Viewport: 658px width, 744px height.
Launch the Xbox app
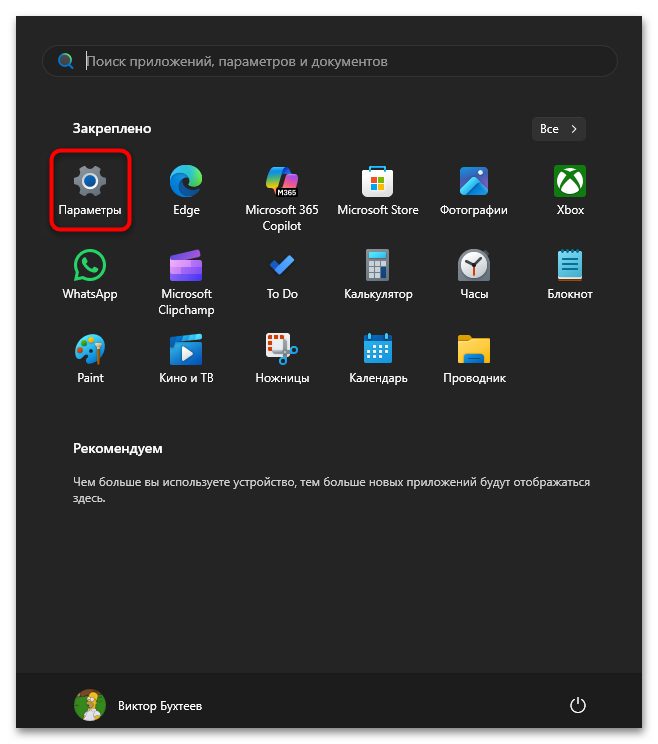click(570, 190)
